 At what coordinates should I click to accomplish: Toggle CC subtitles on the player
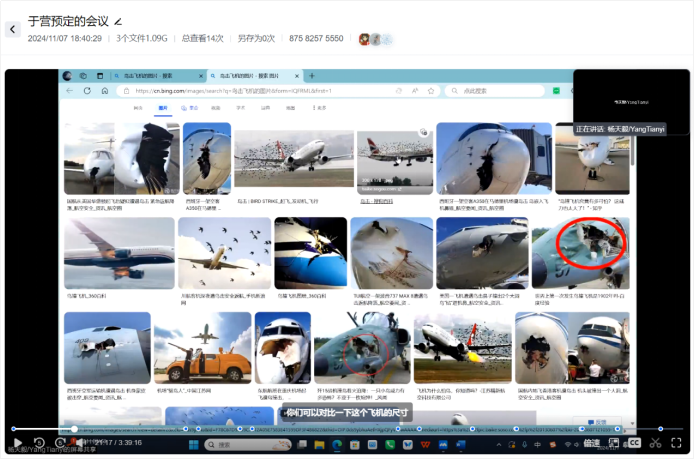point(634,442)
